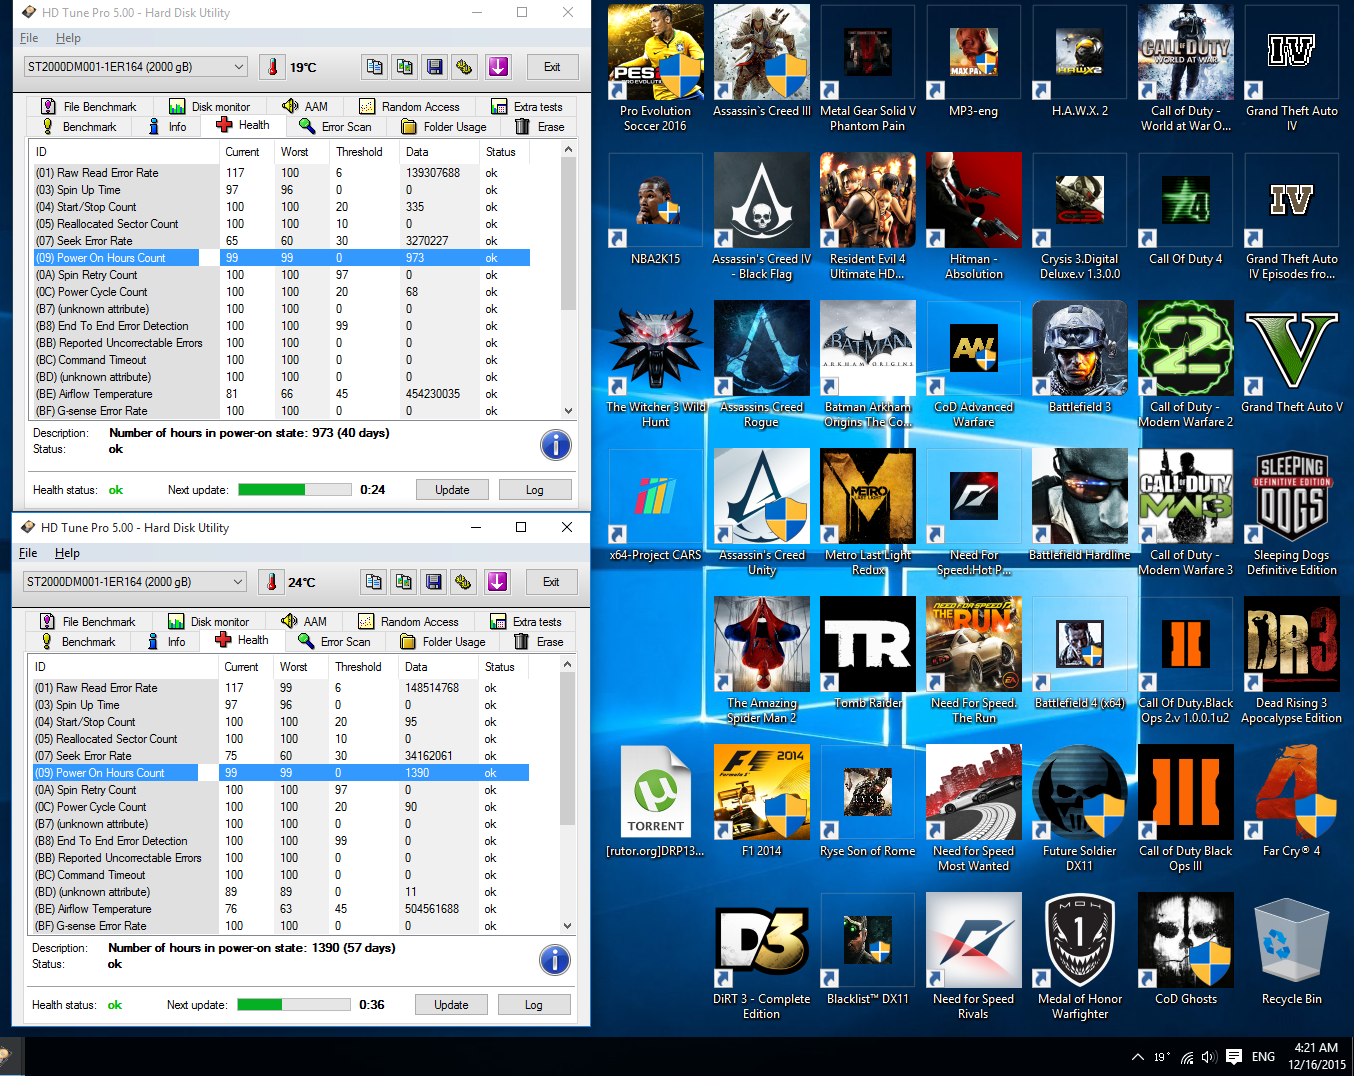
Task: Click the thermometer icon showing 24°C
Action: (271, 582)
